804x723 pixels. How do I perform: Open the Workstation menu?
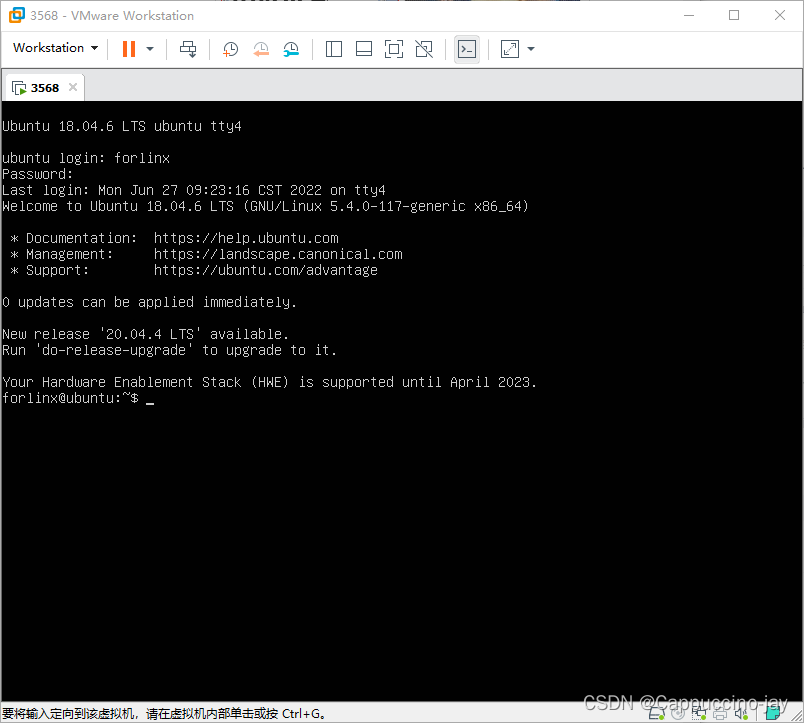(x=55, y=48)
